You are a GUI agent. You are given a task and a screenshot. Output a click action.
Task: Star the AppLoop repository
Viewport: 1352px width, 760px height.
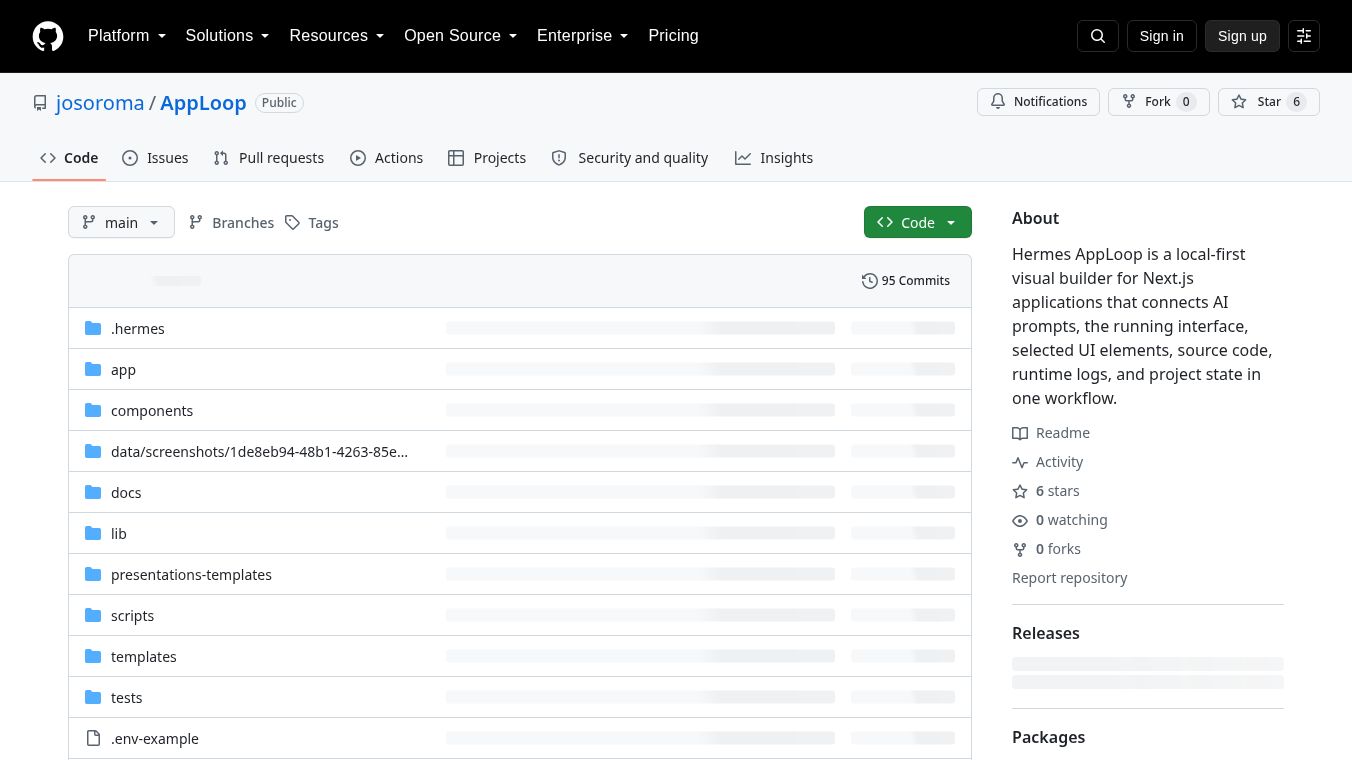(x=1269, y=102)
